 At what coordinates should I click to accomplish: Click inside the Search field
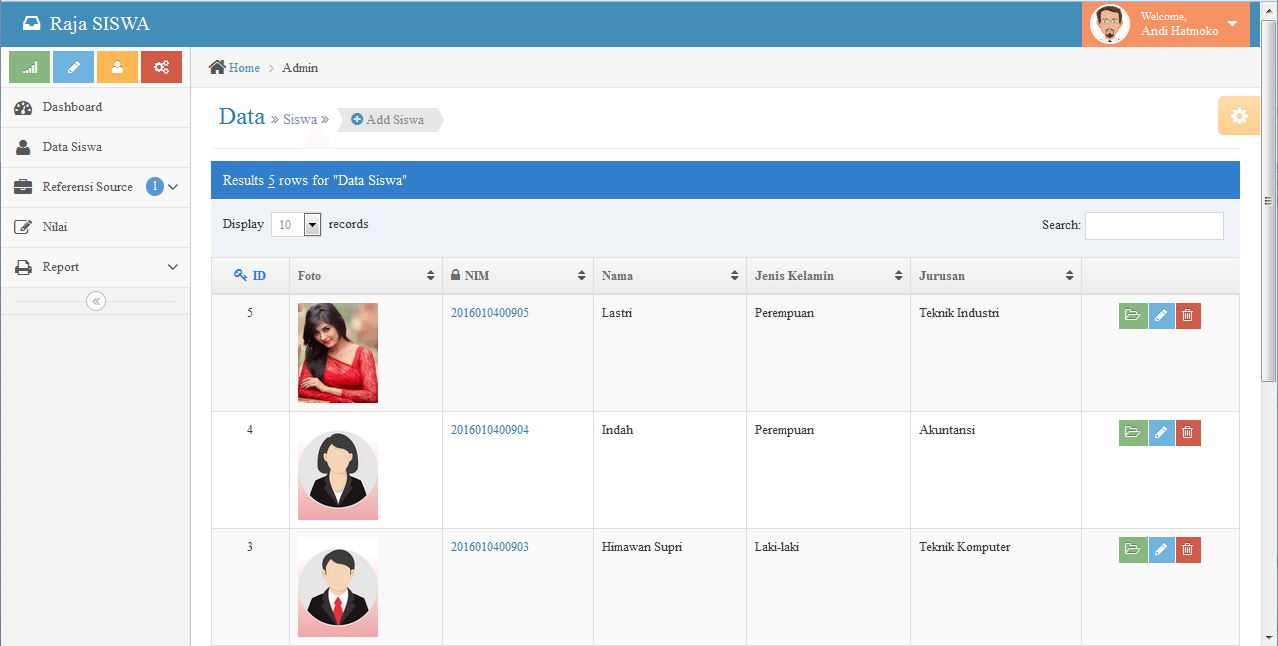point(1154,225)
